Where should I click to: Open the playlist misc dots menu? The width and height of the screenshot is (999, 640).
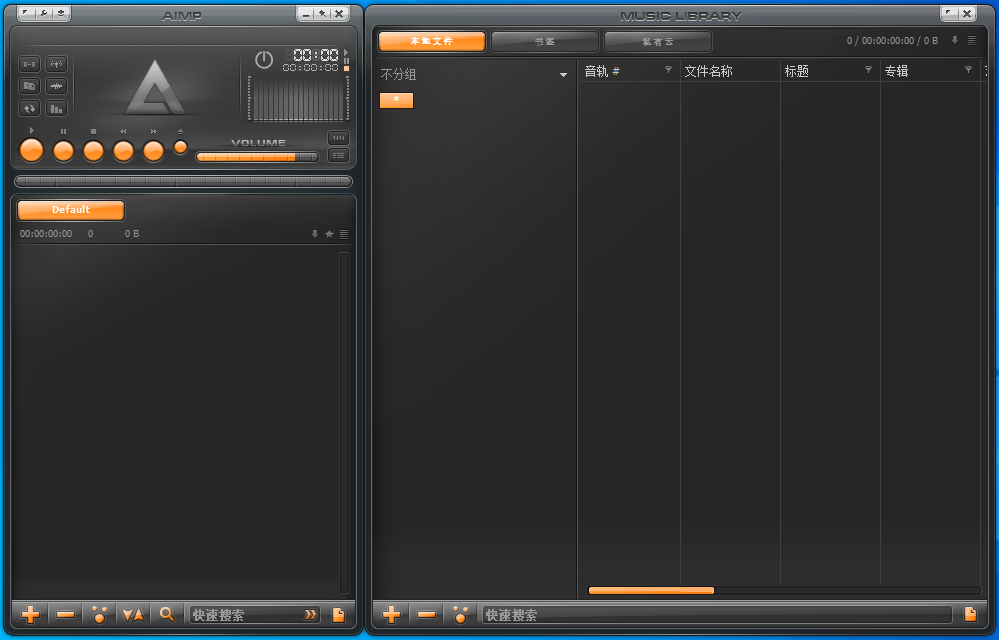pyautogui.click(x=99, y=615)
